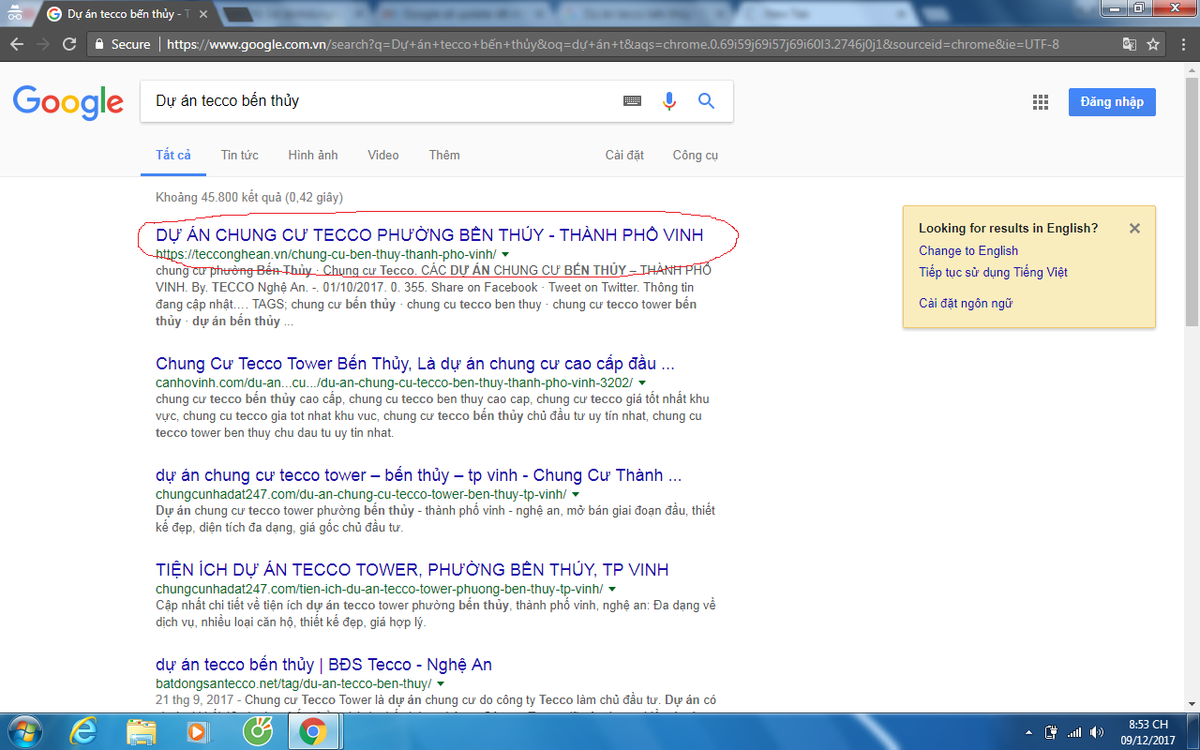
Task: Dismiss the English results notice
Action: coord(1134,228)
